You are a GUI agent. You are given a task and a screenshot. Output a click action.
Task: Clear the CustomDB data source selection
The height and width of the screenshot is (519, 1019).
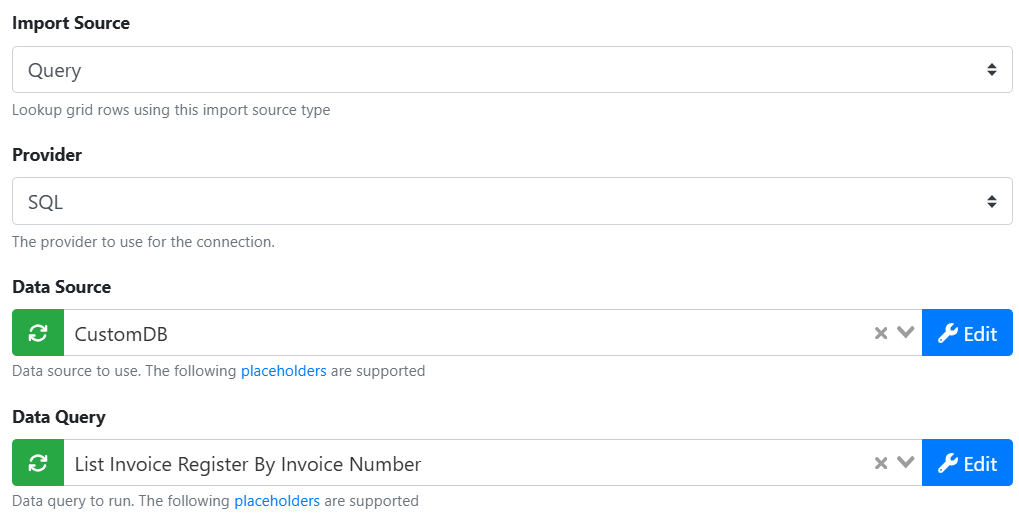[881, 333]
